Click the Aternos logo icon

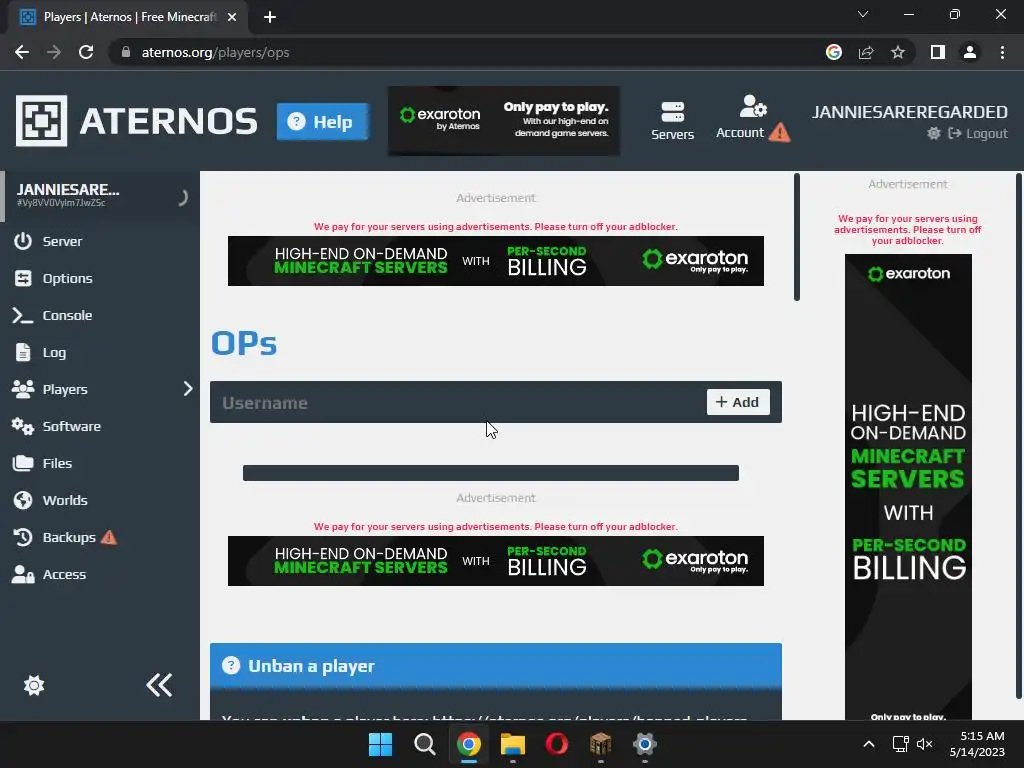coord(41,121)
